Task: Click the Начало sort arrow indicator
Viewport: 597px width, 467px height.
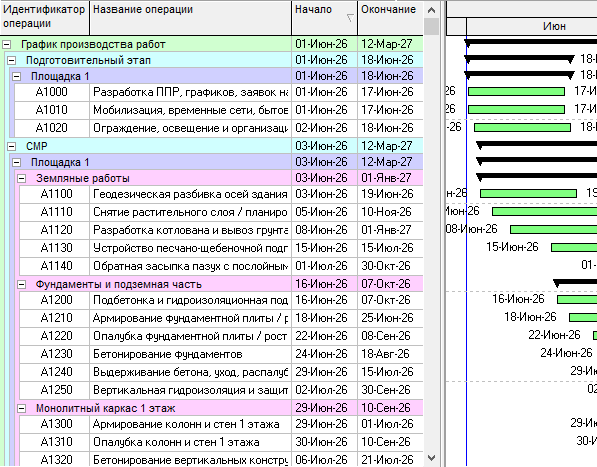Action: tap(350, 18)
